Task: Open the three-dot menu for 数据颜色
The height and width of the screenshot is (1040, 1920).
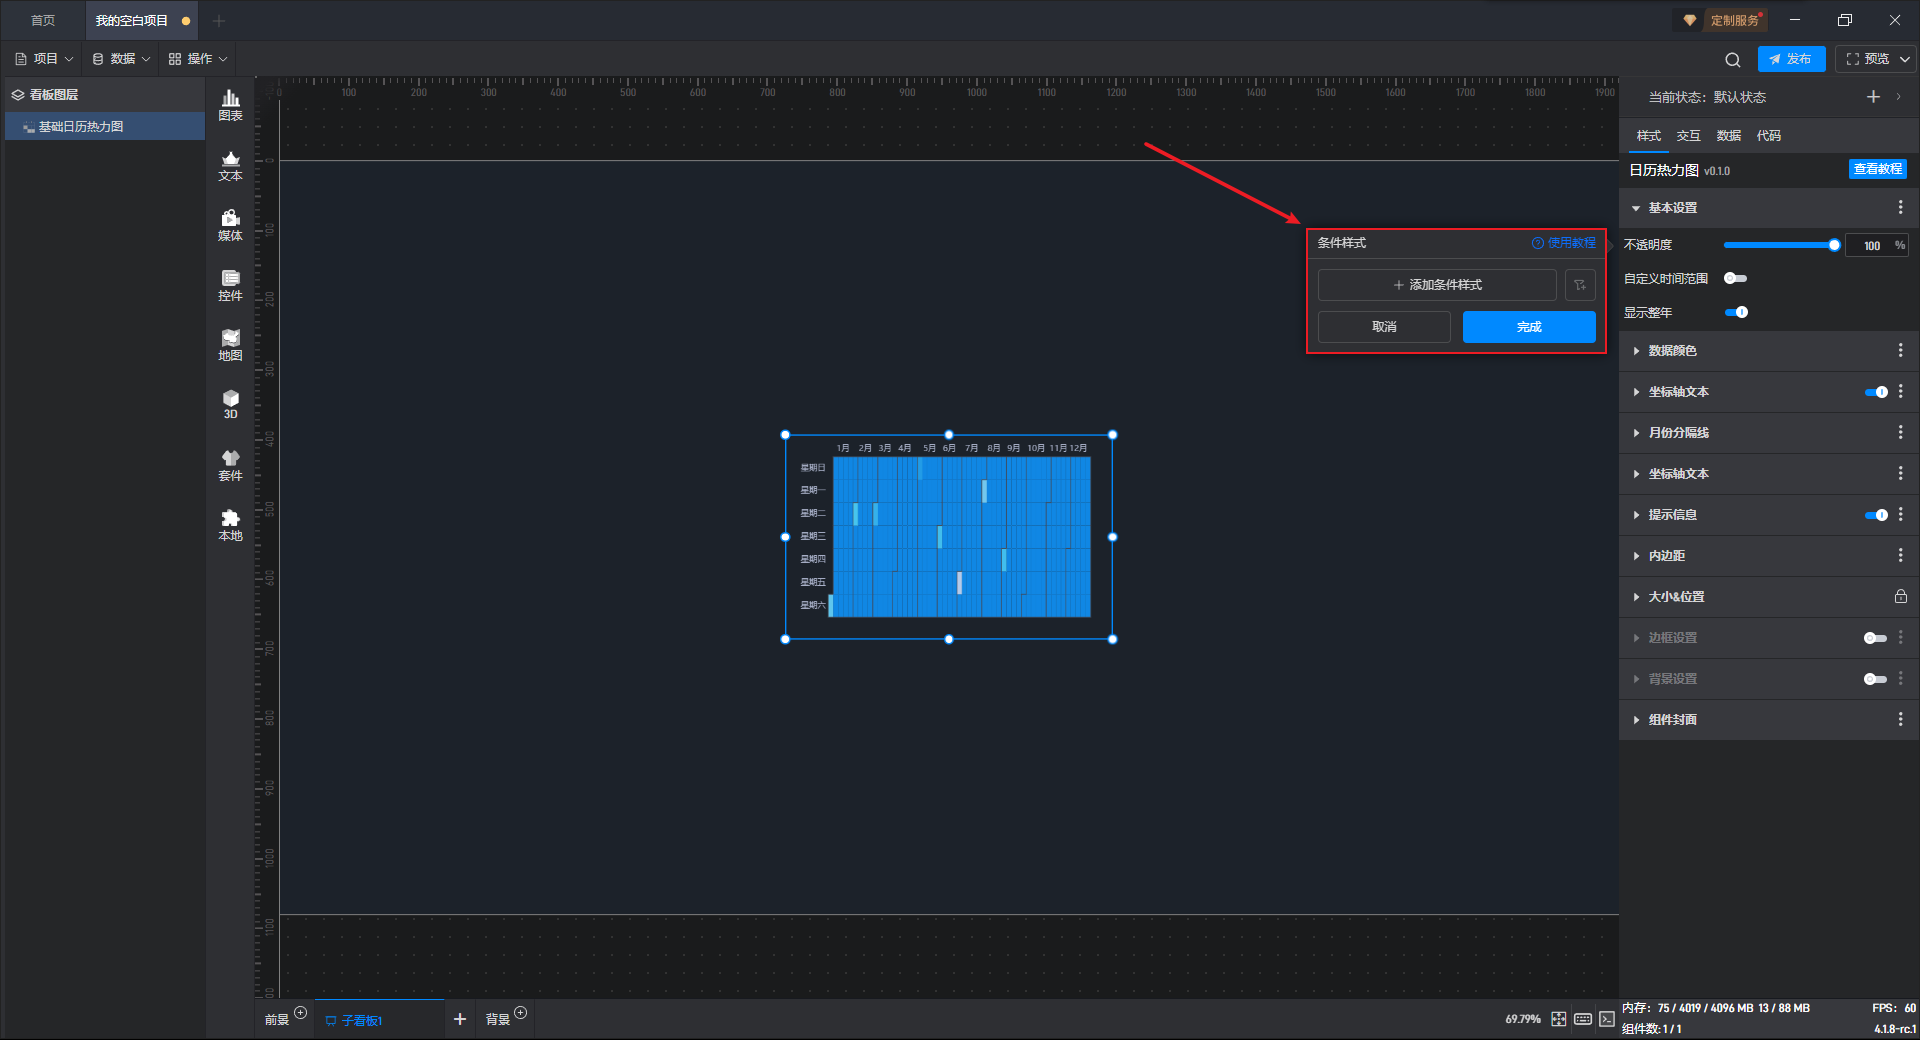Action: pyautogui.click(x=1900, y=350)
